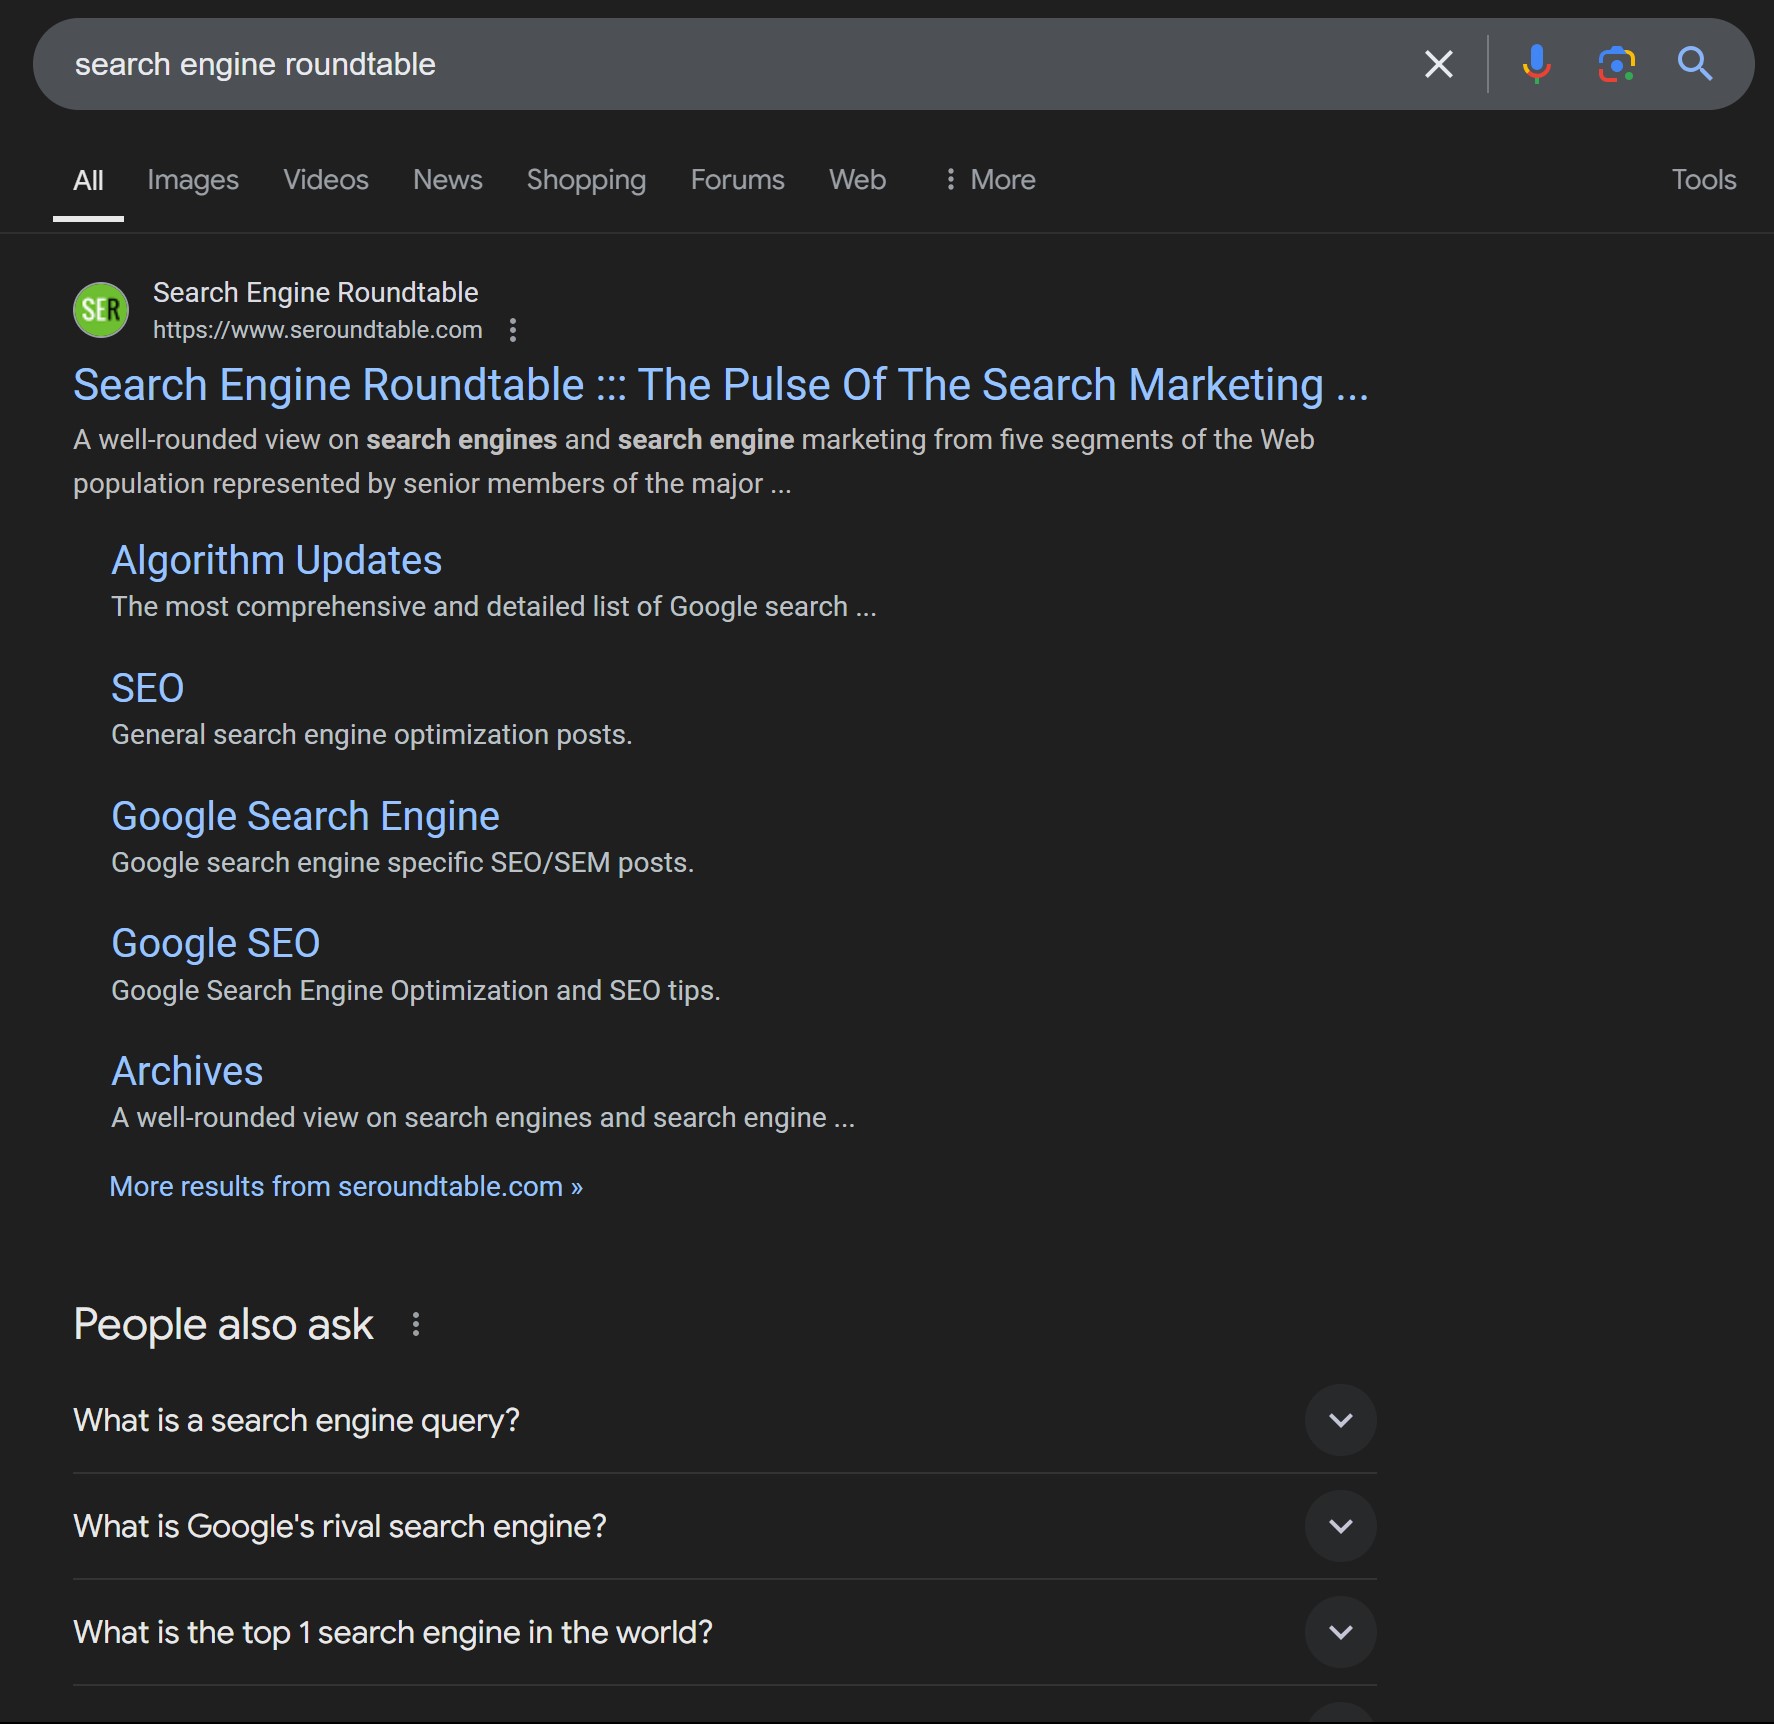Click the https://www.seroundtable.com URL text
This screenshot has height=1724, width=1774.
tap(318, 330)
